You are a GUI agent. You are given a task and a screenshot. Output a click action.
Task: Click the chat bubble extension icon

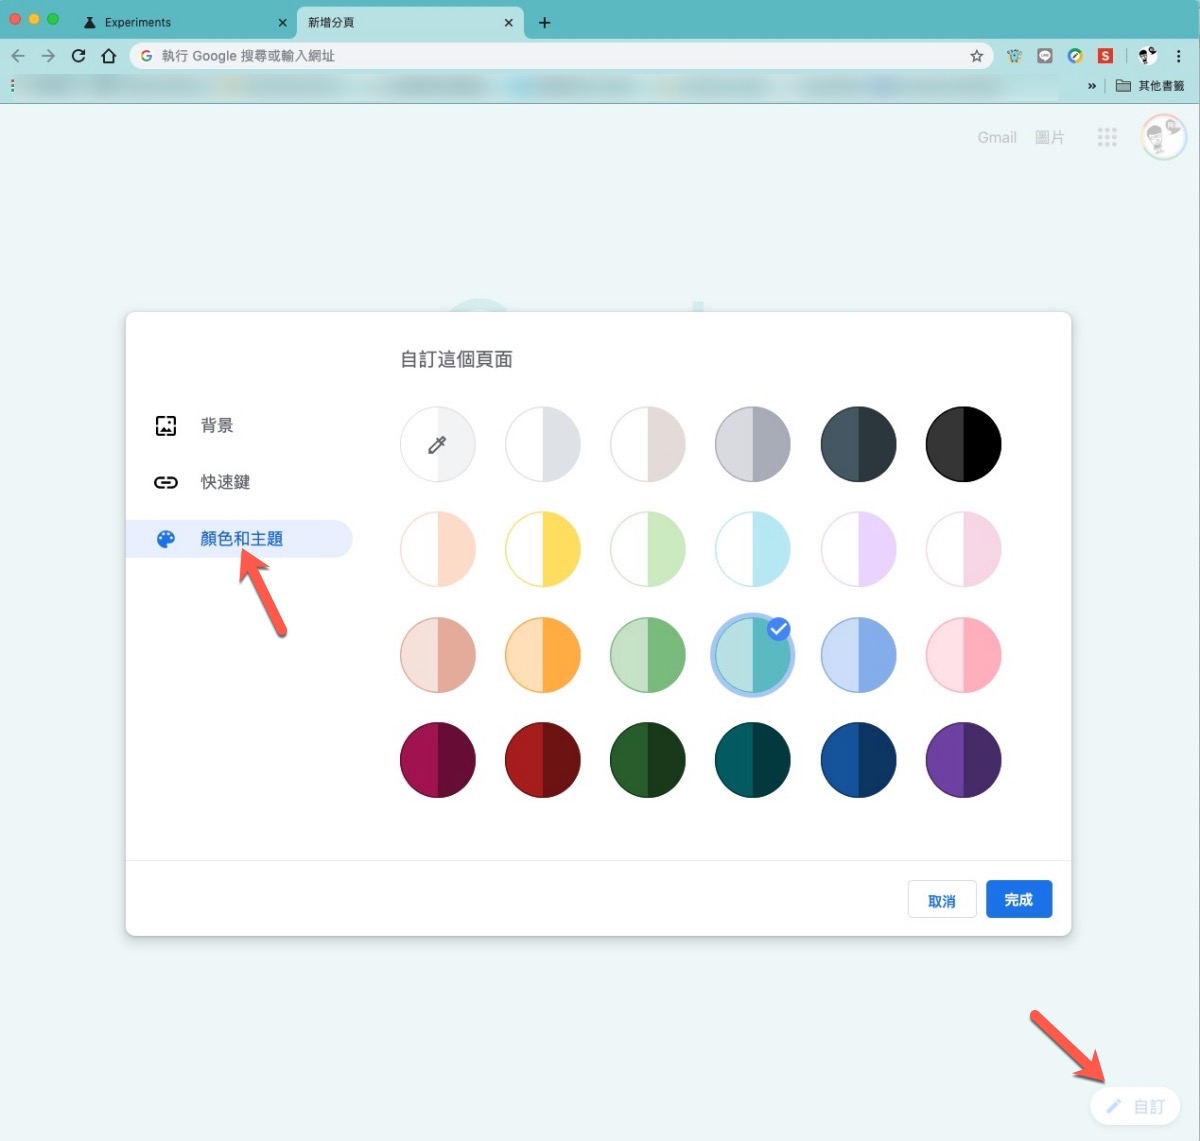[x=1045, y=56]
